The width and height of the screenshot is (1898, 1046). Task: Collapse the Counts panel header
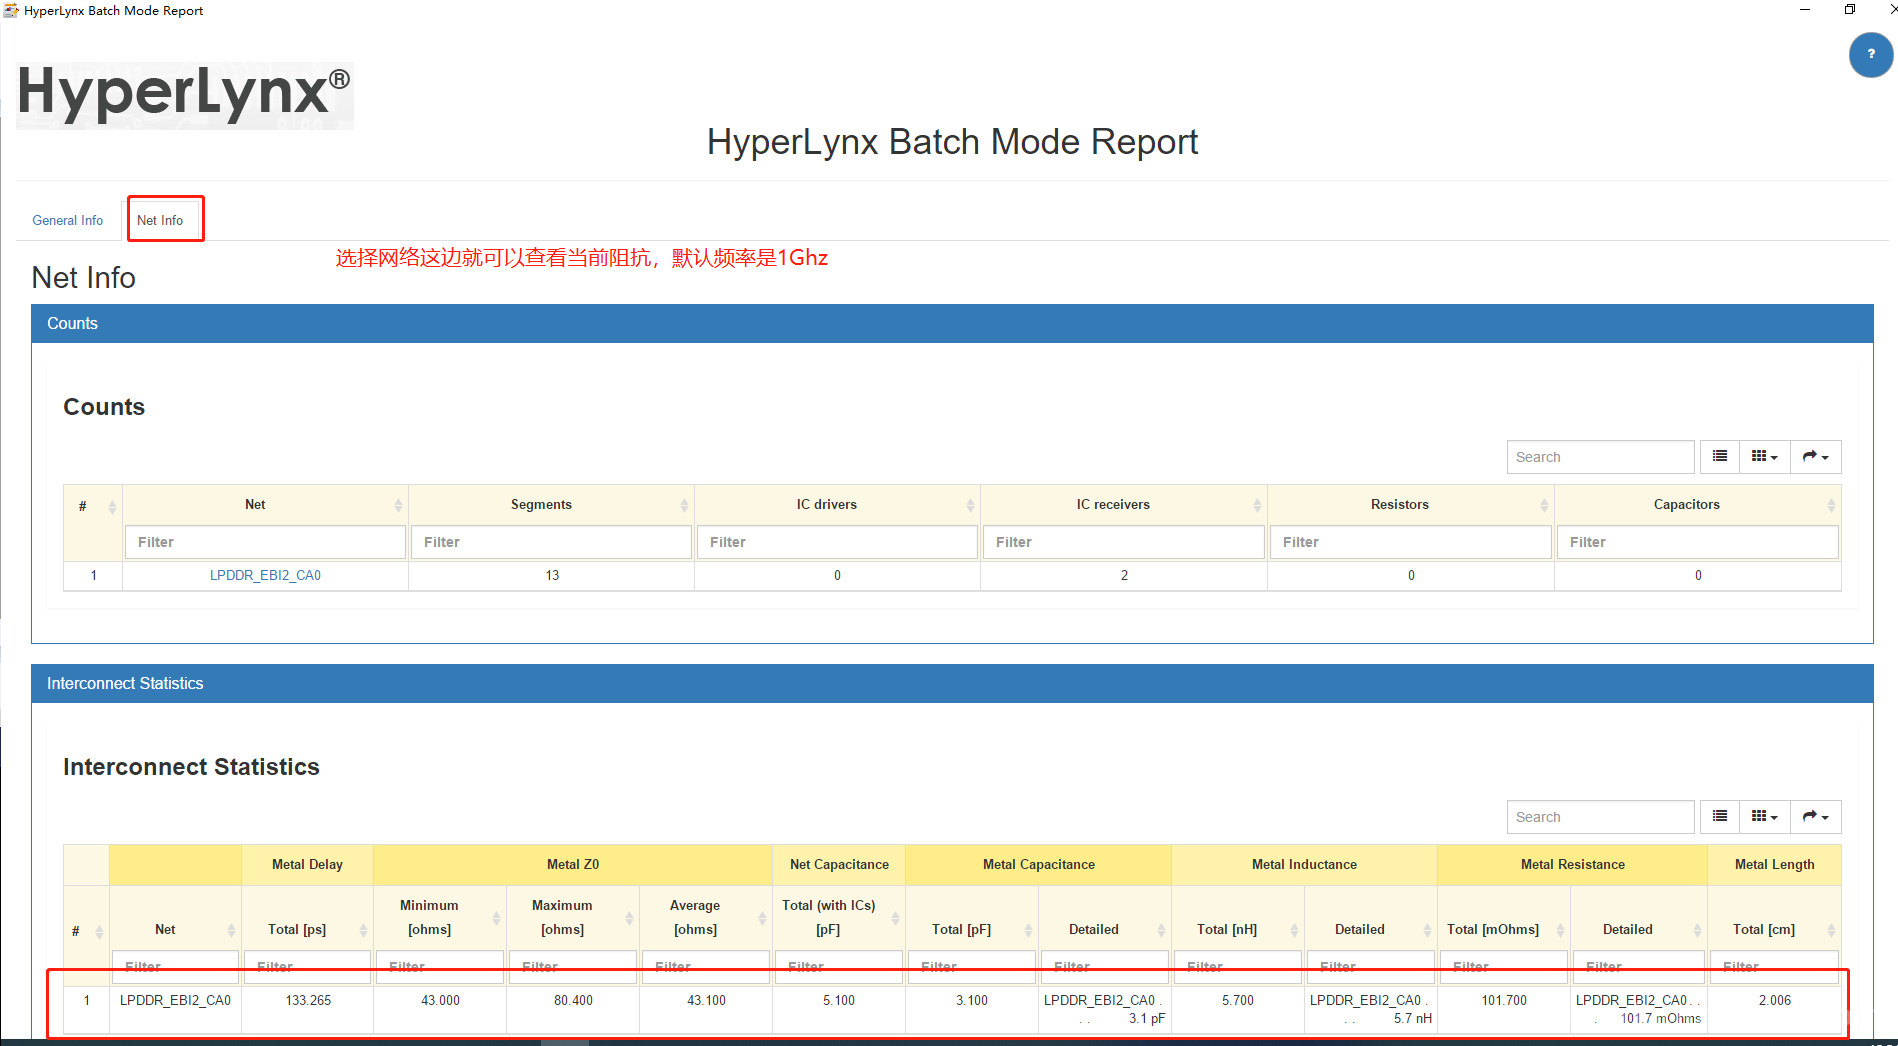(952, 324)
